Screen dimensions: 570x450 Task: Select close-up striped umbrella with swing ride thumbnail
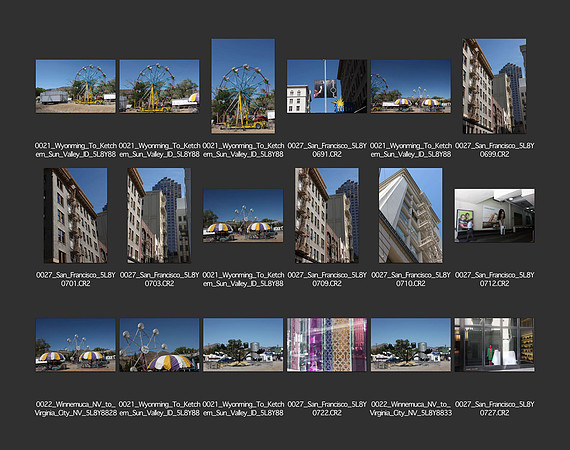[x=159, y=345]
